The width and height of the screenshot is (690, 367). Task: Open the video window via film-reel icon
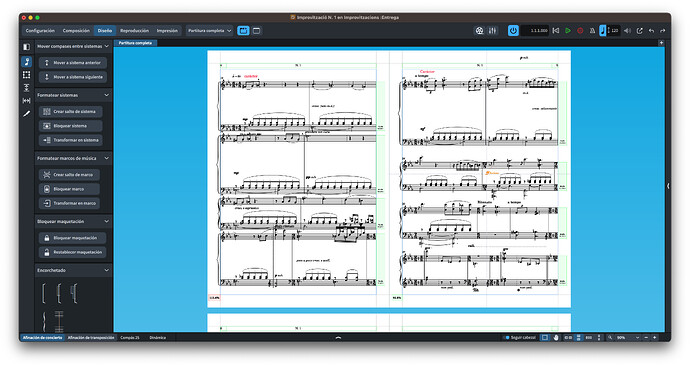pyautogui.click(x=479, y=30)
